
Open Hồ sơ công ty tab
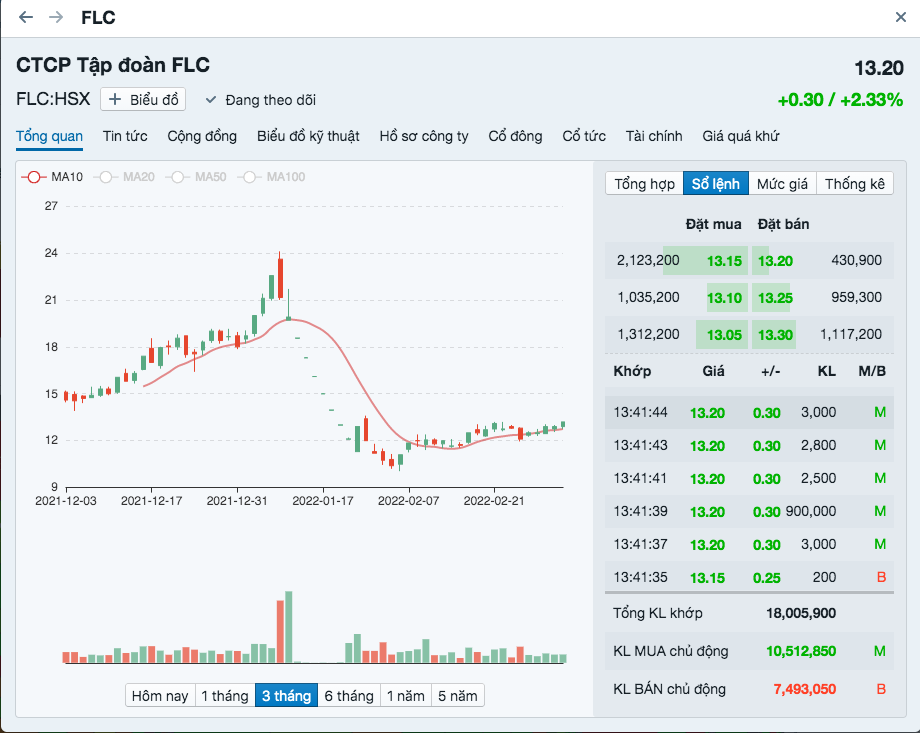coord(424,136)
